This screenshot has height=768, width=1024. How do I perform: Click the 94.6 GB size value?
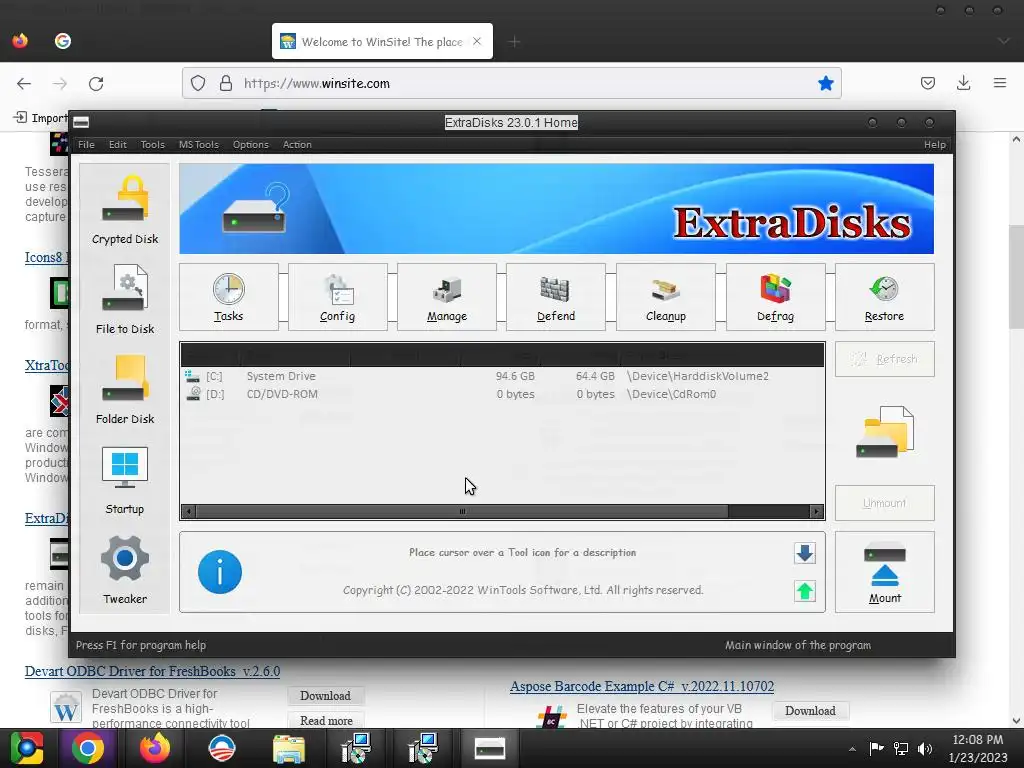tap(515, 376)
